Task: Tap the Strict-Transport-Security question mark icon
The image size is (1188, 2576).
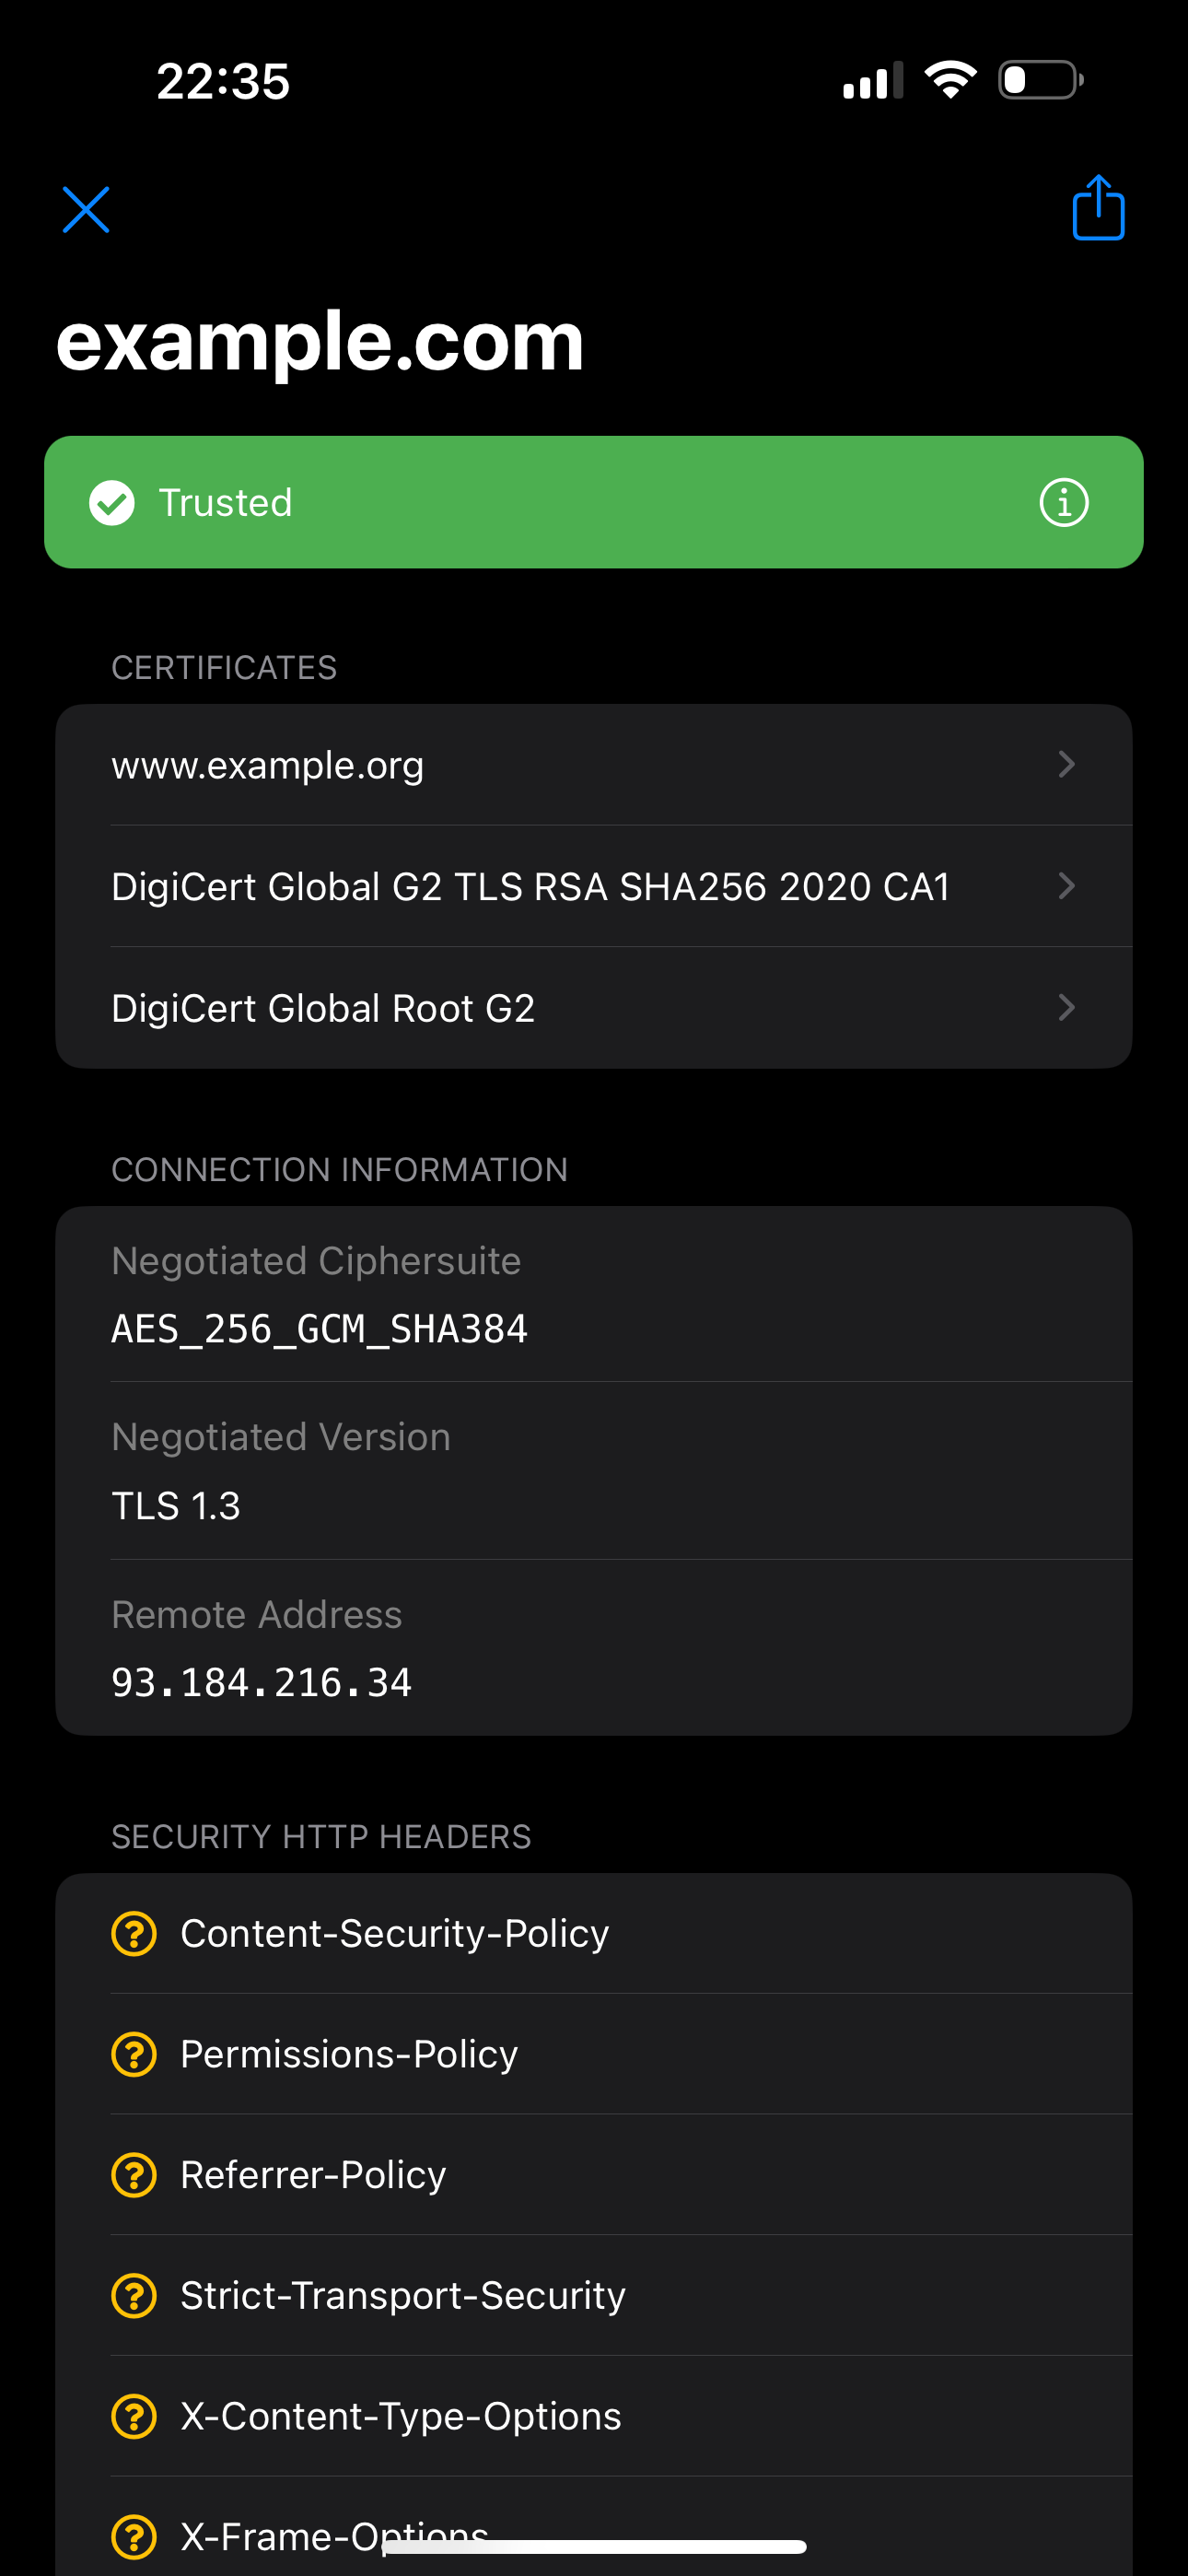Action: 134,2295
